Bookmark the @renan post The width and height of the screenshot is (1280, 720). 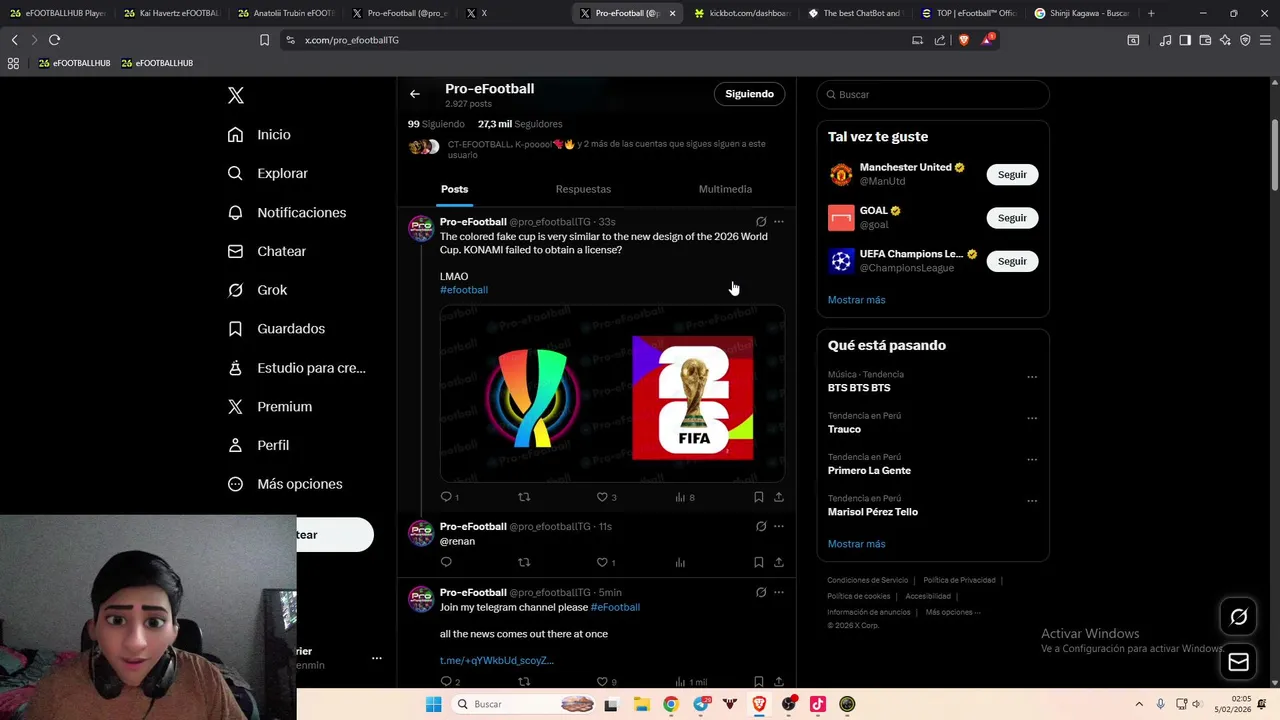[758, 562]
